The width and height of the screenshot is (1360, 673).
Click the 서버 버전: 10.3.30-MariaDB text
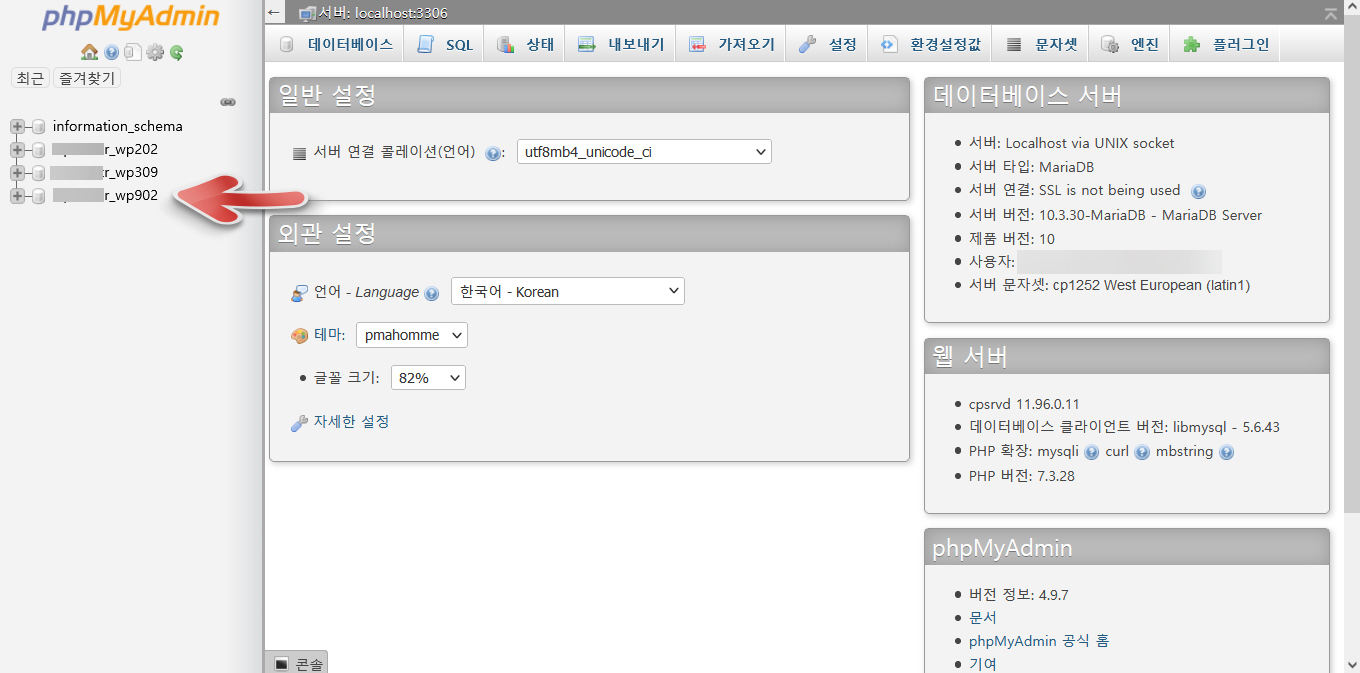click(x=1115, y=215)
